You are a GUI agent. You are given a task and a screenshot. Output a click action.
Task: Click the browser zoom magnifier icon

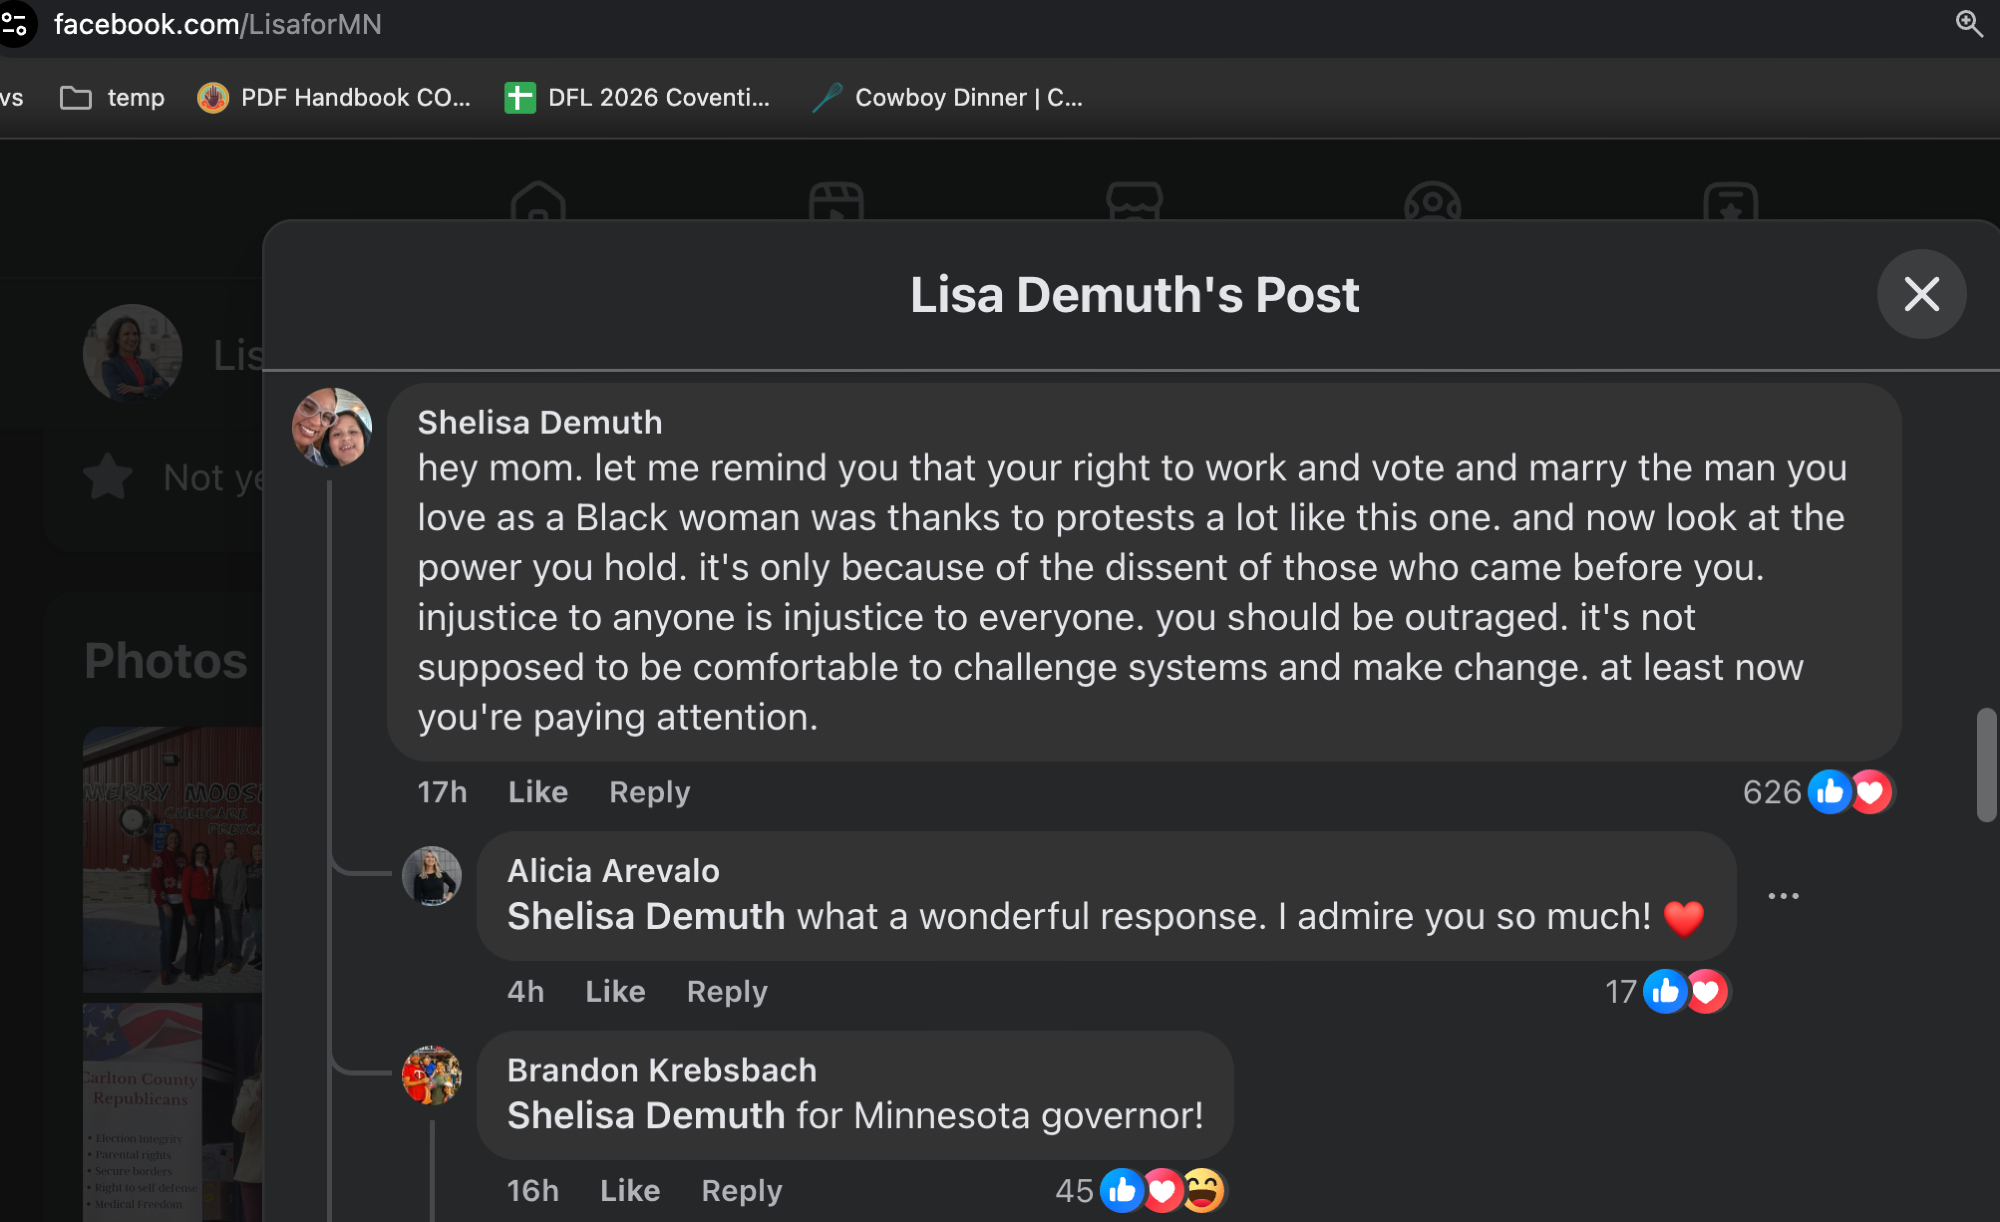(1968, 23)
